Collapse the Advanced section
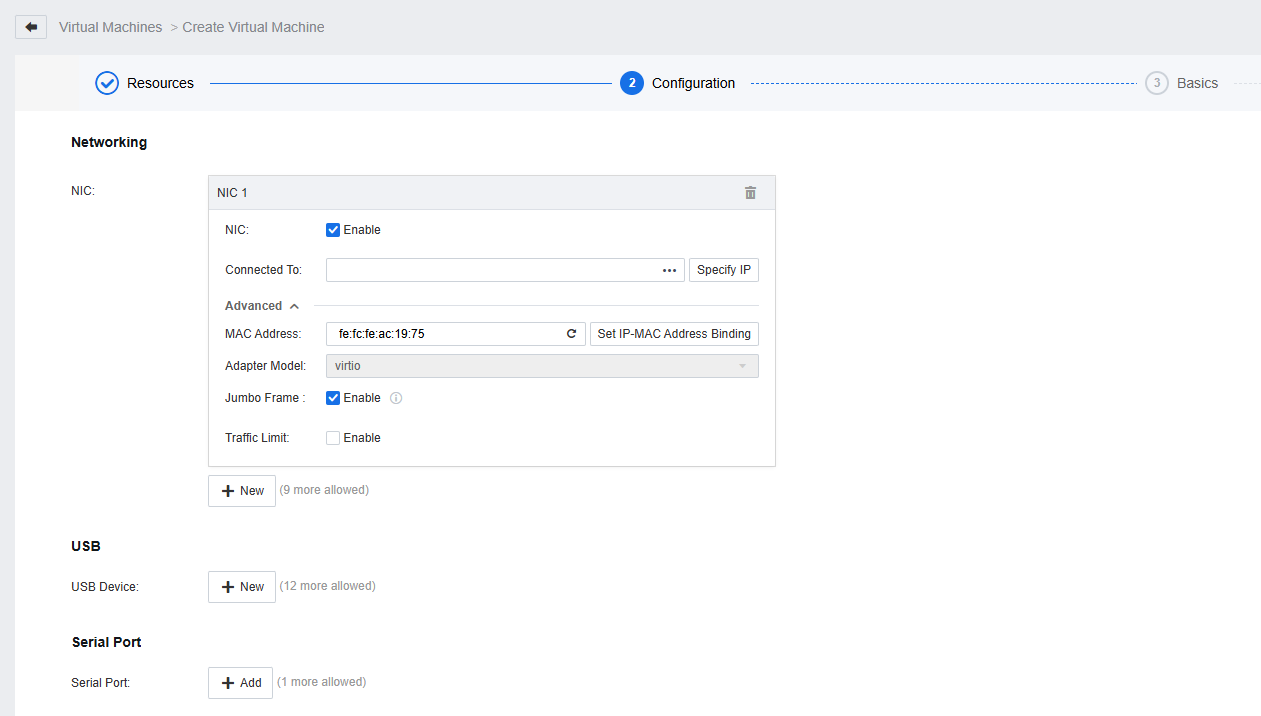Screen dimensions: 1261x716 tap(262, 306)
